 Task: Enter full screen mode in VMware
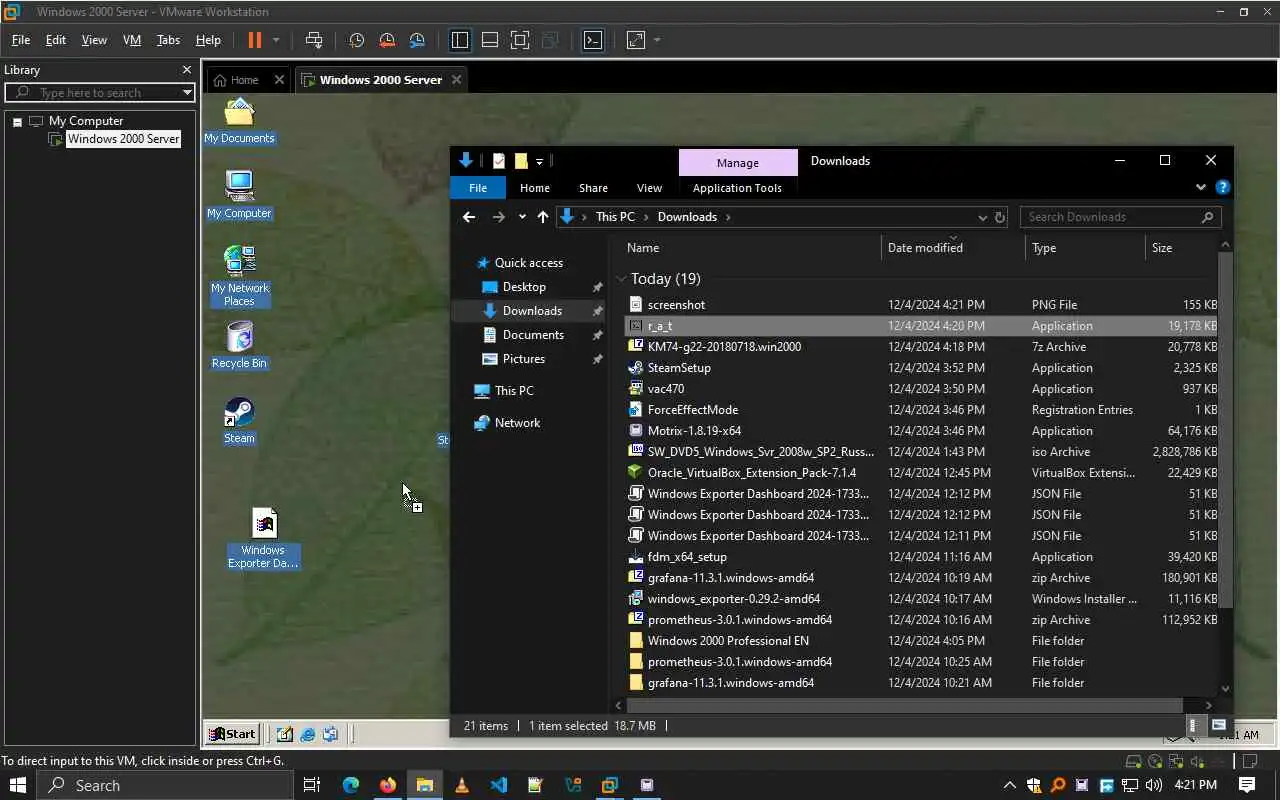tap(520, 40)
